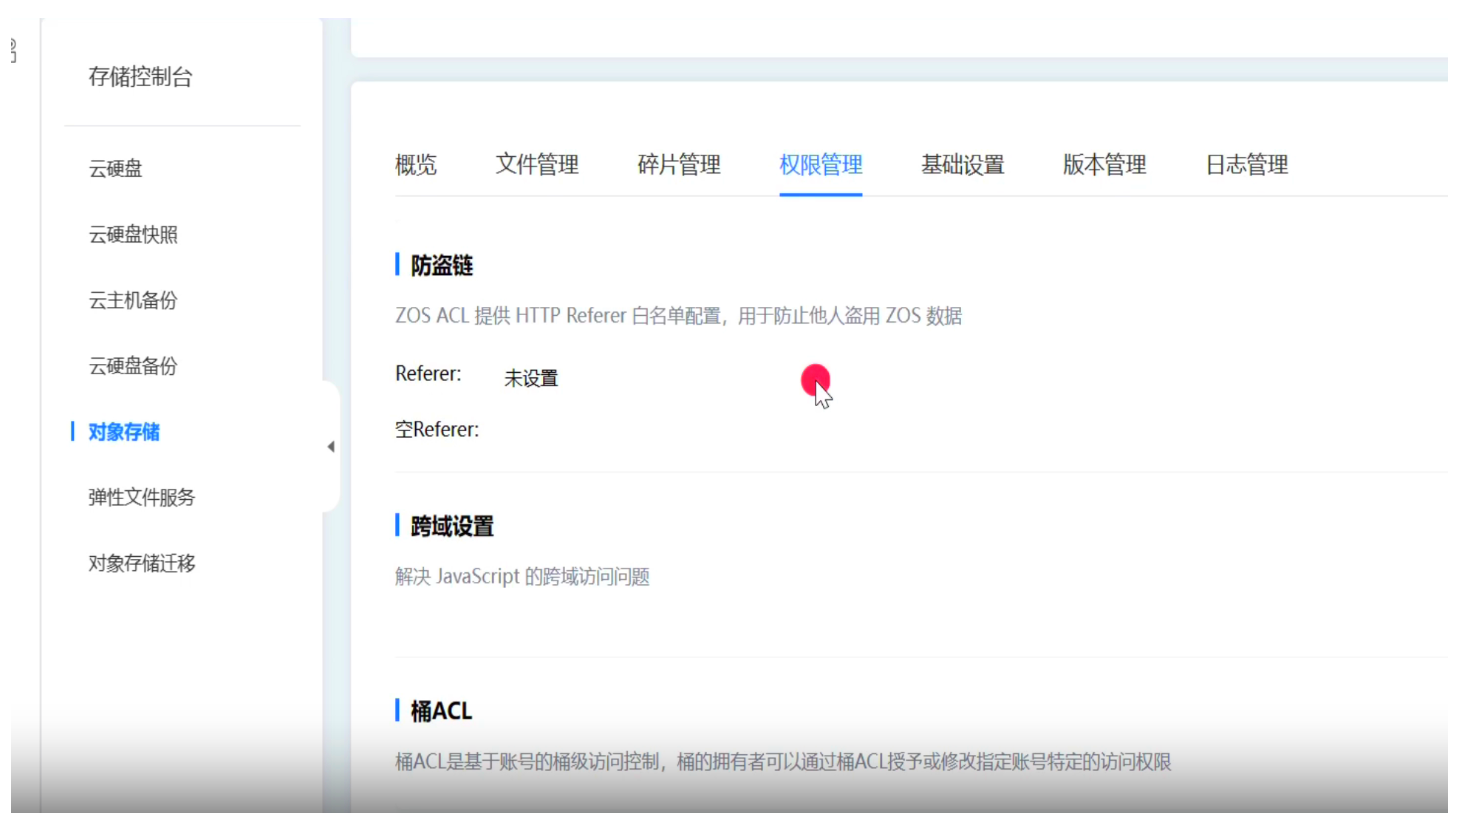This screenshot has width=1475, height=813.
Task: Open the 版本管理 tab
Action: pos(1105,165)
